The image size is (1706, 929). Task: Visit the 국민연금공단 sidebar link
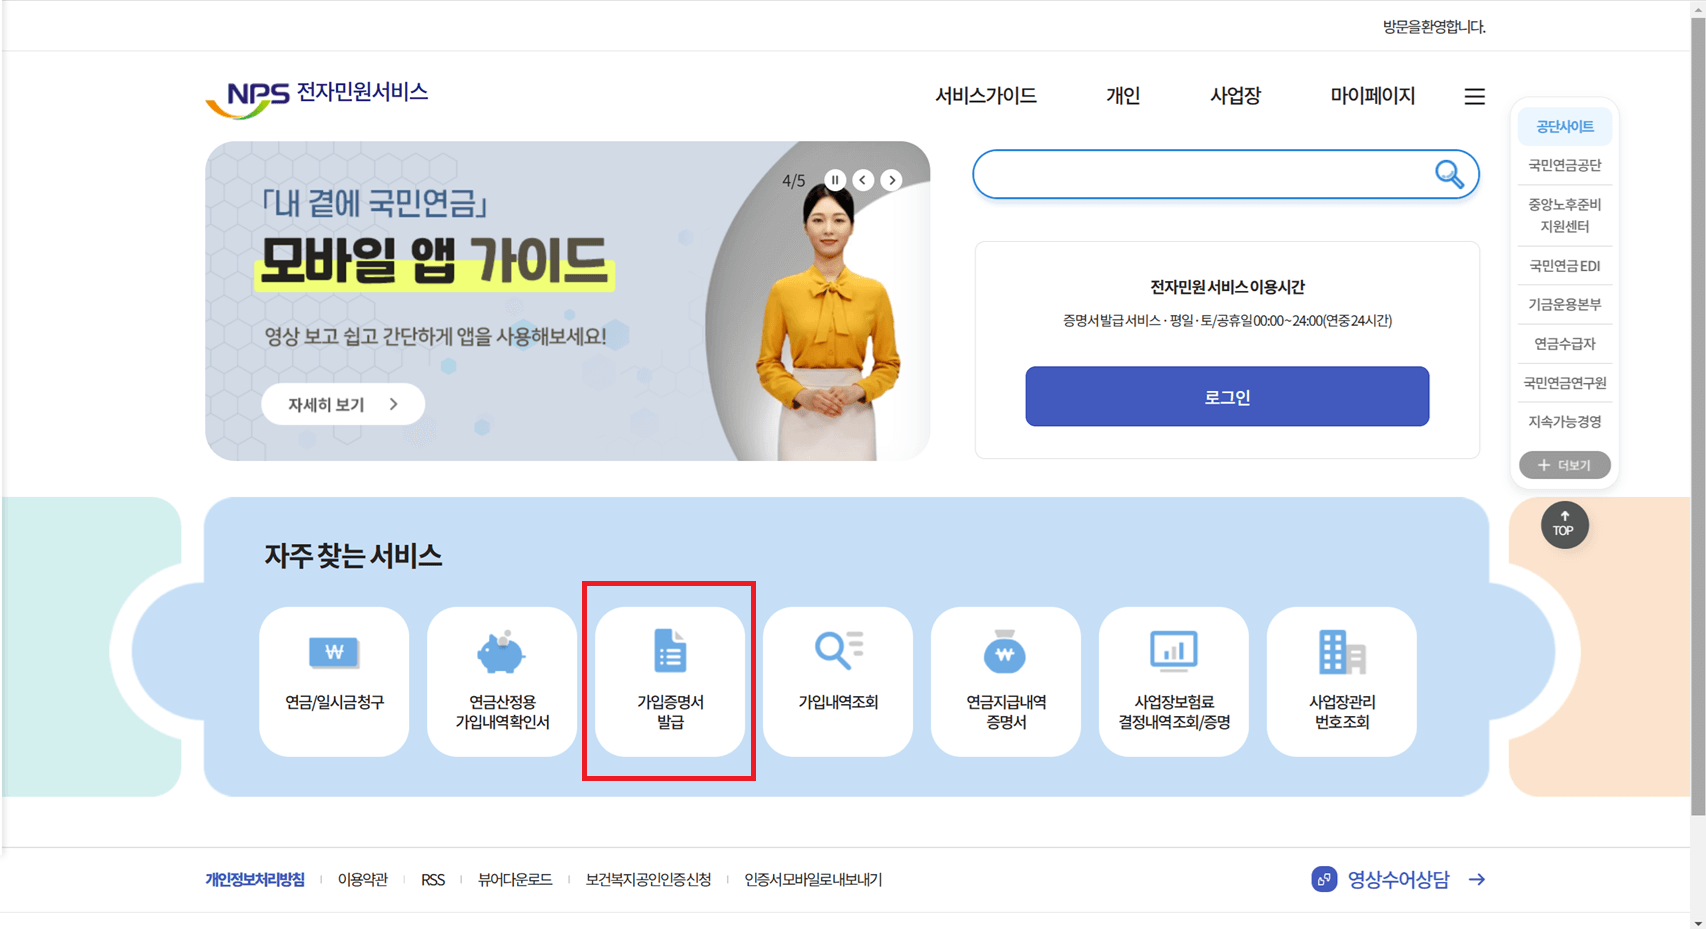[x=1564, y=165]
